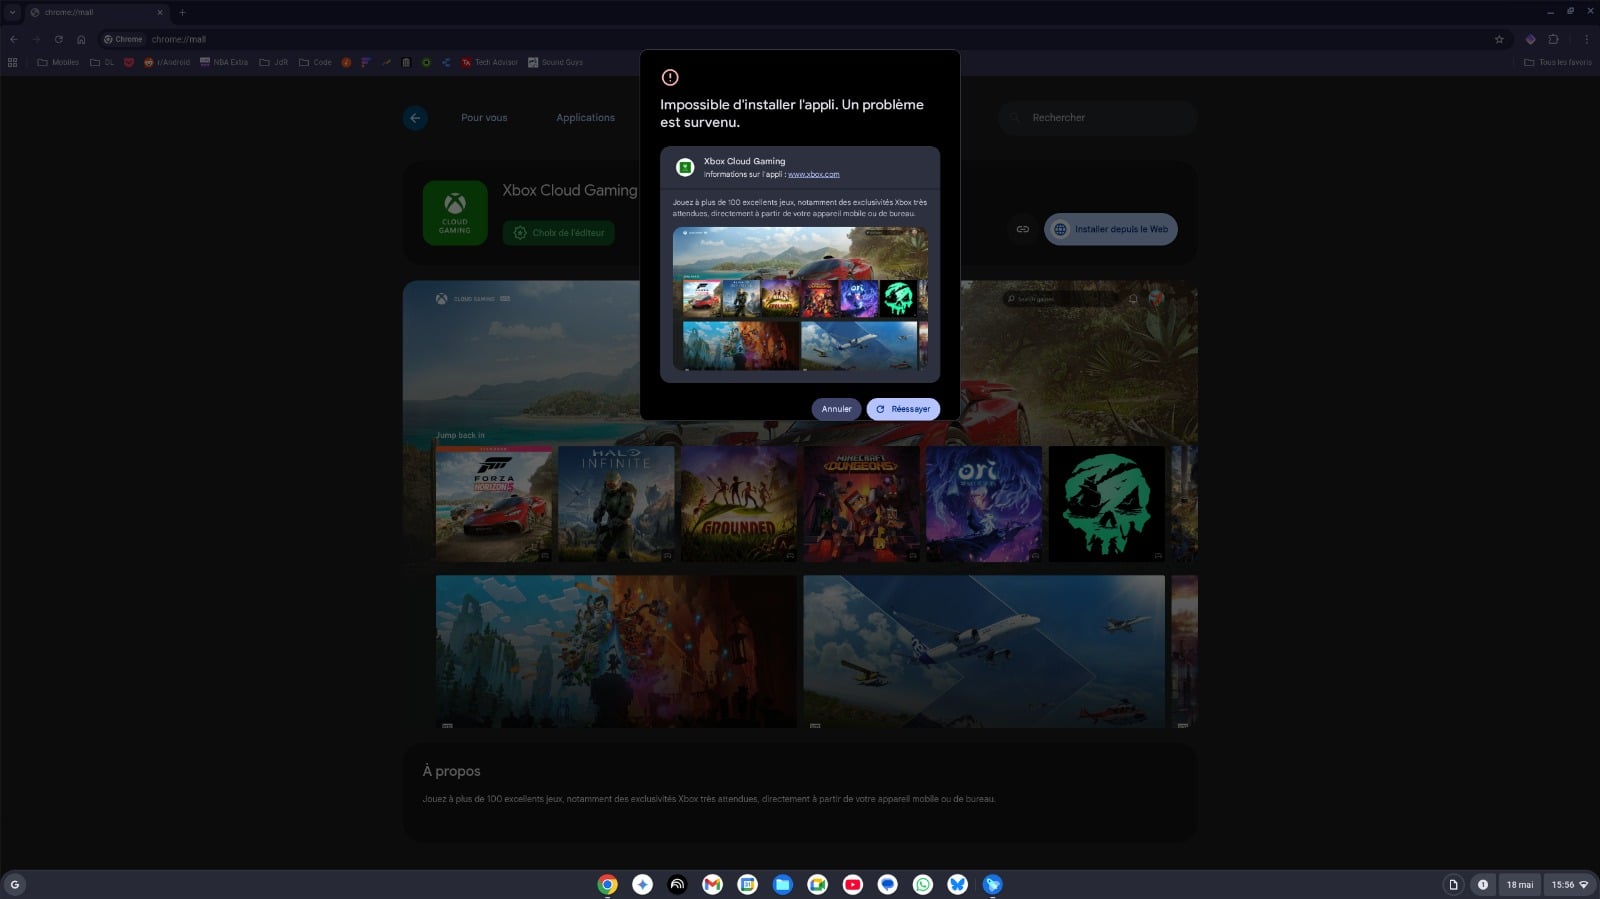Viewport: 1600px width, 899px height.
Task: Open the apps grid in the bookmarks bar
Action: [x=12, y=62]
